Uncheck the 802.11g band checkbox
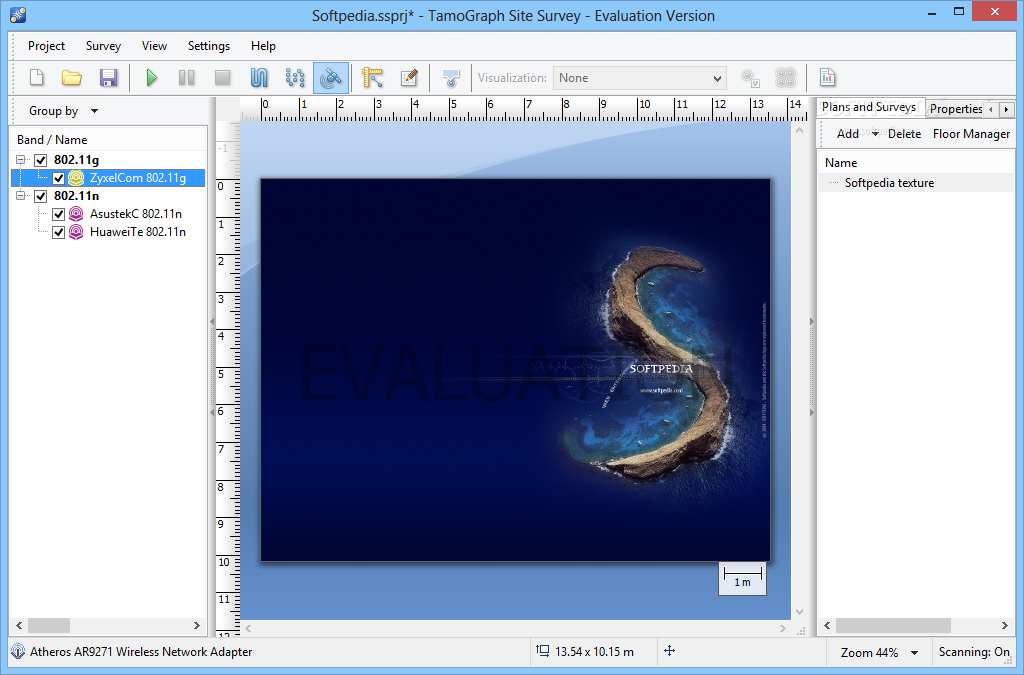1024x675 pixels. pos(40,160)
